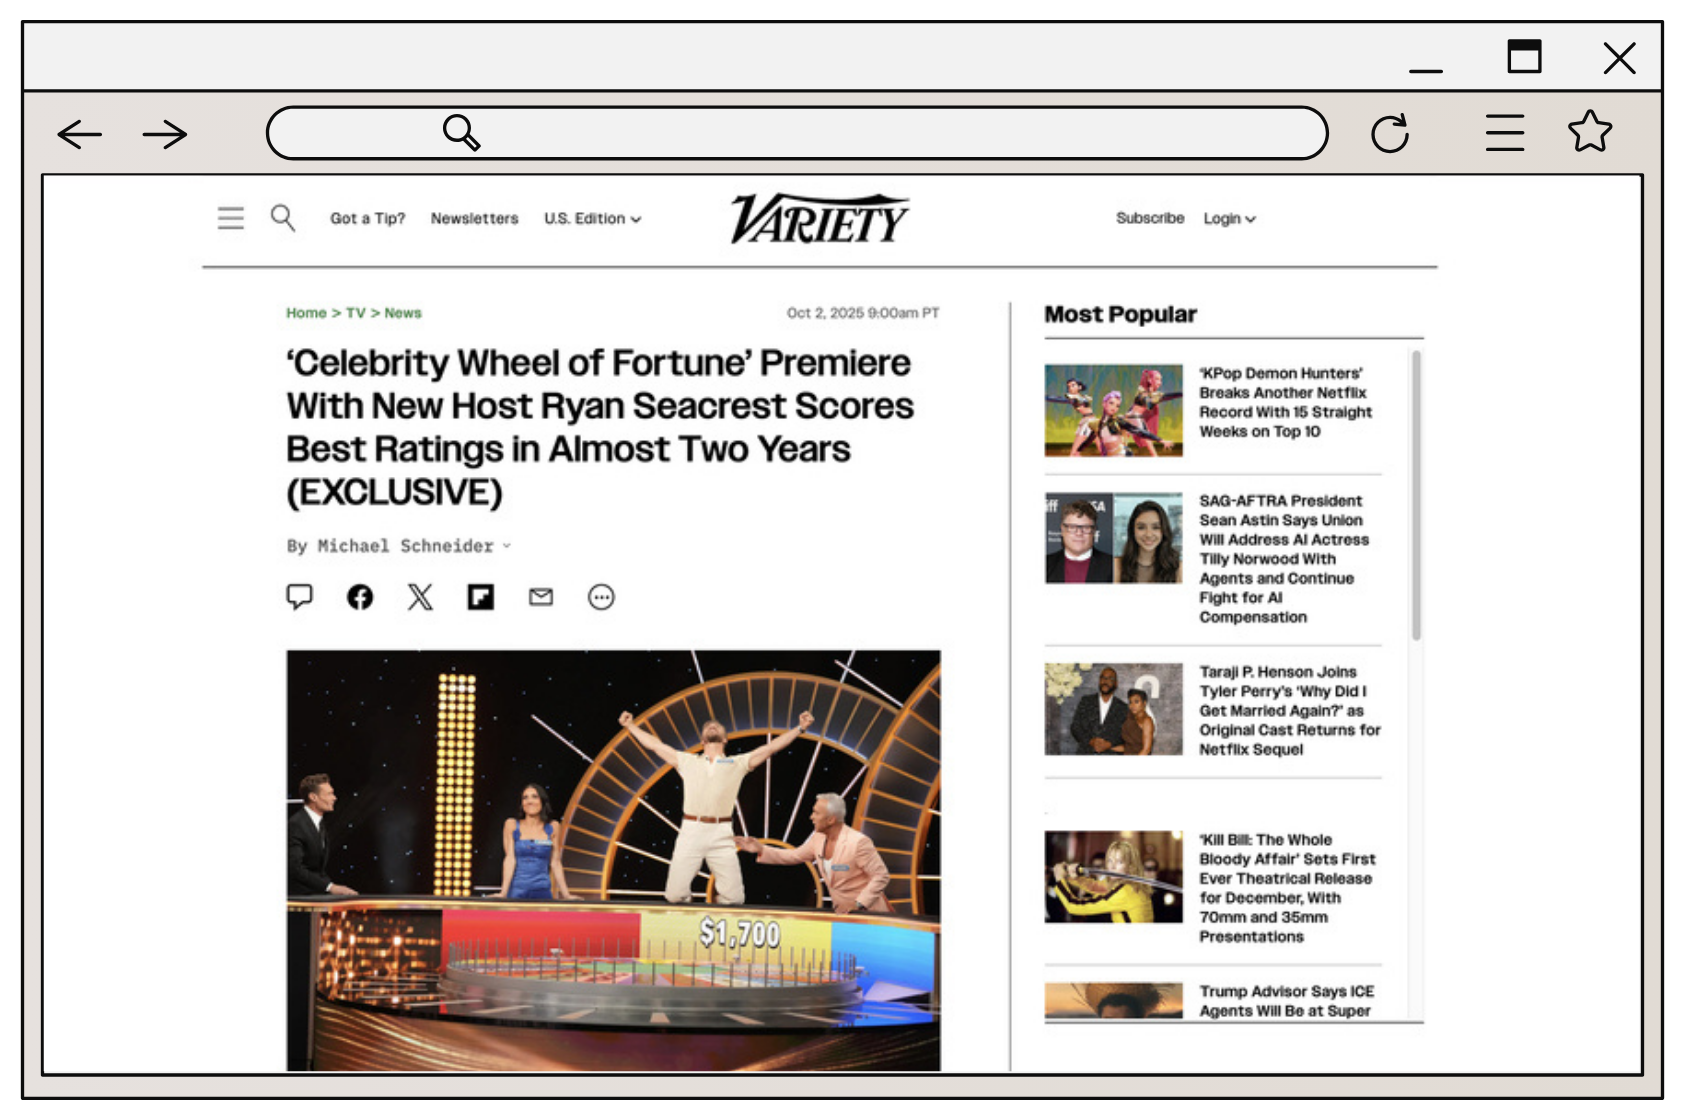Open the Got a Tip? page
Viewport: 1685px width, 1120px height.
click(x=368, y=218)
